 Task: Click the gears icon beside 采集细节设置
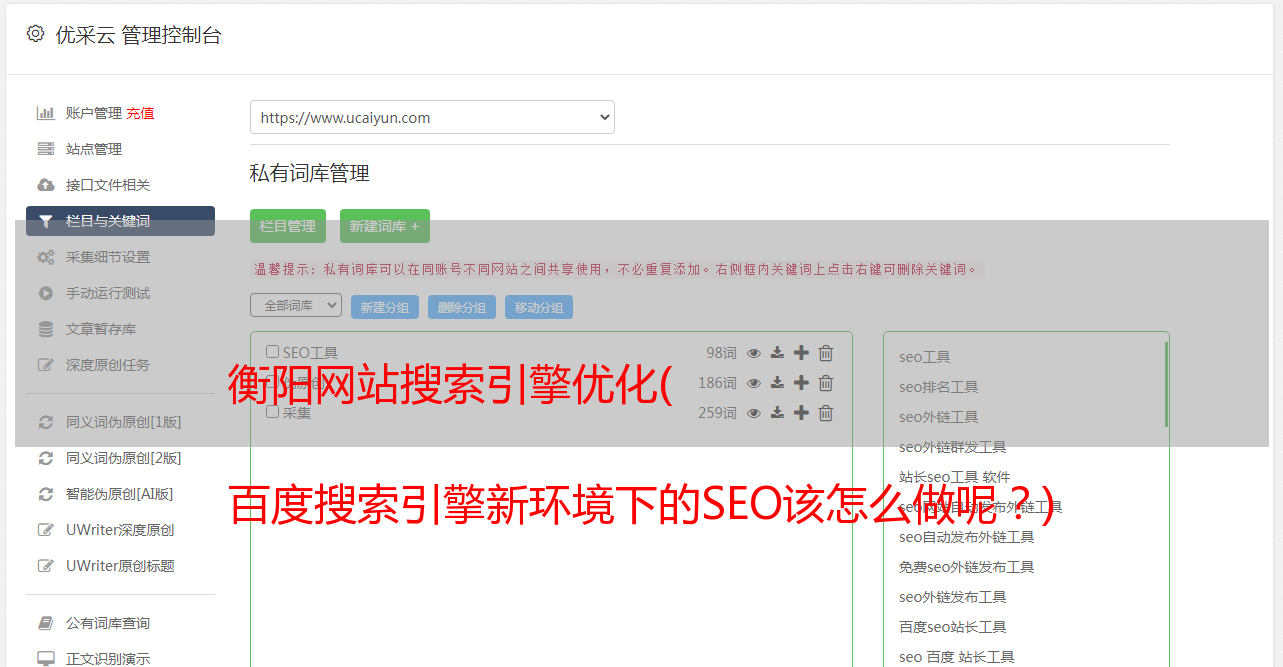[x=45, y=257]
